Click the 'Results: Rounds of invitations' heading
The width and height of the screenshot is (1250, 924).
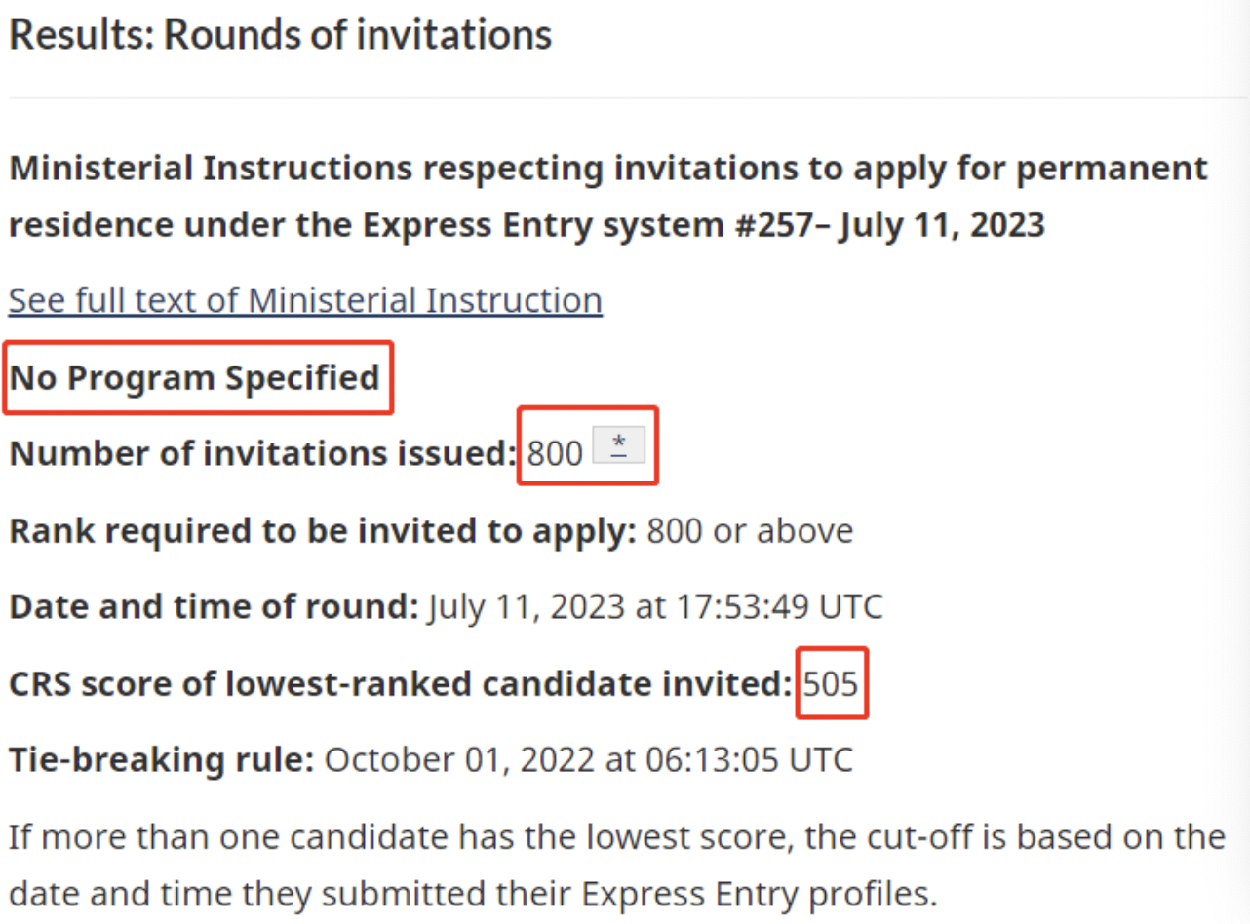click(280, 35)
